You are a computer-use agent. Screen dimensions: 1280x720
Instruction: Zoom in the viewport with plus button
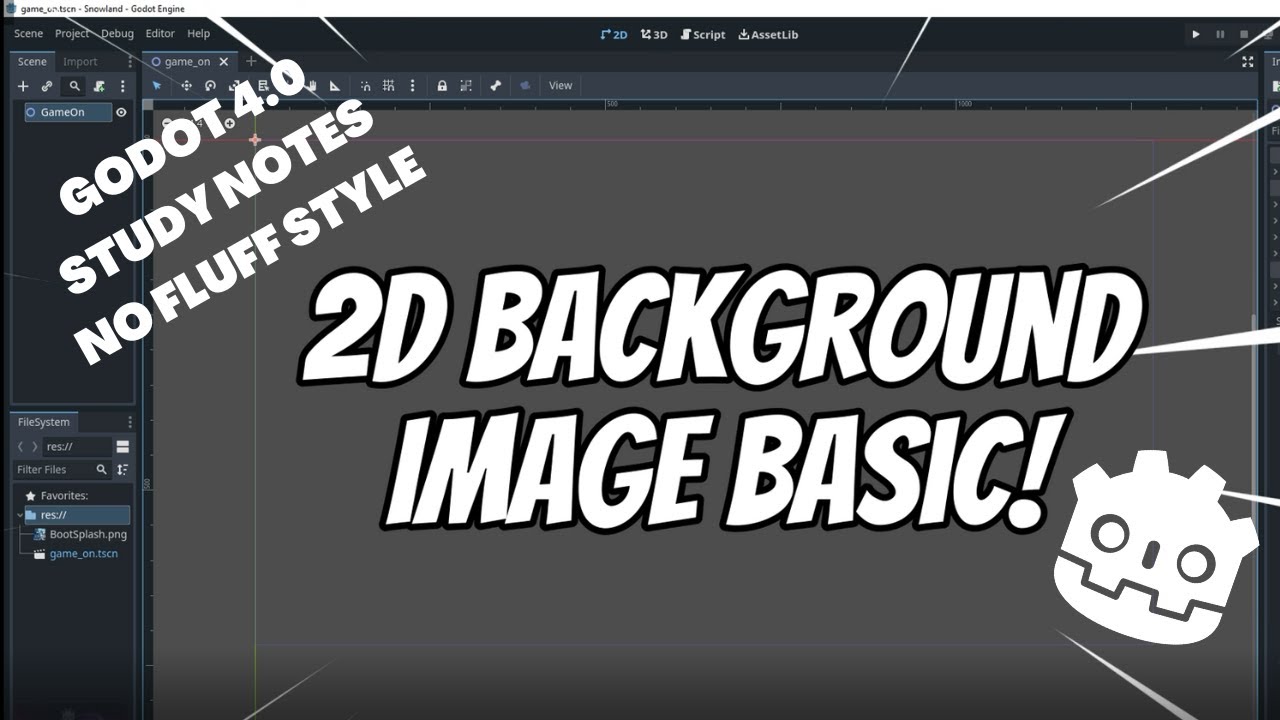pos(230,123)
